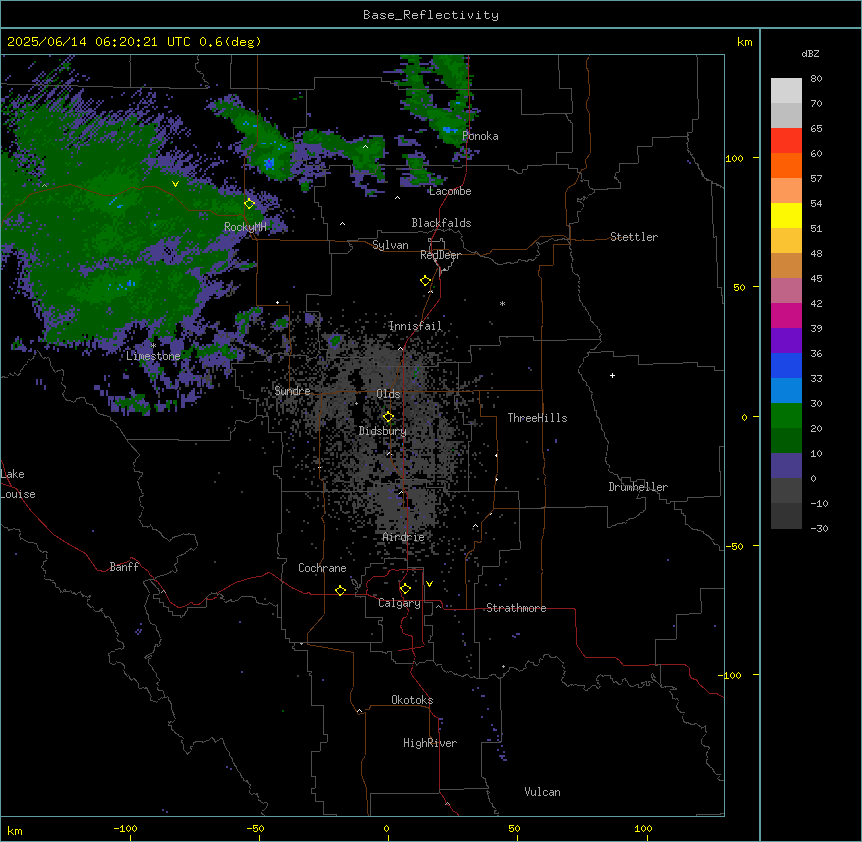Click the yellow diamond marker beside RockyMH
This screenshot has width=862, height=842.
coord(249,204)
